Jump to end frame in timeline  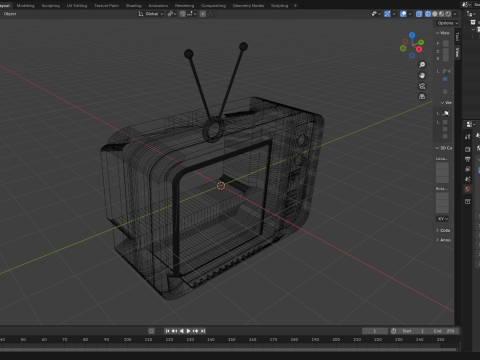(203, 331)
